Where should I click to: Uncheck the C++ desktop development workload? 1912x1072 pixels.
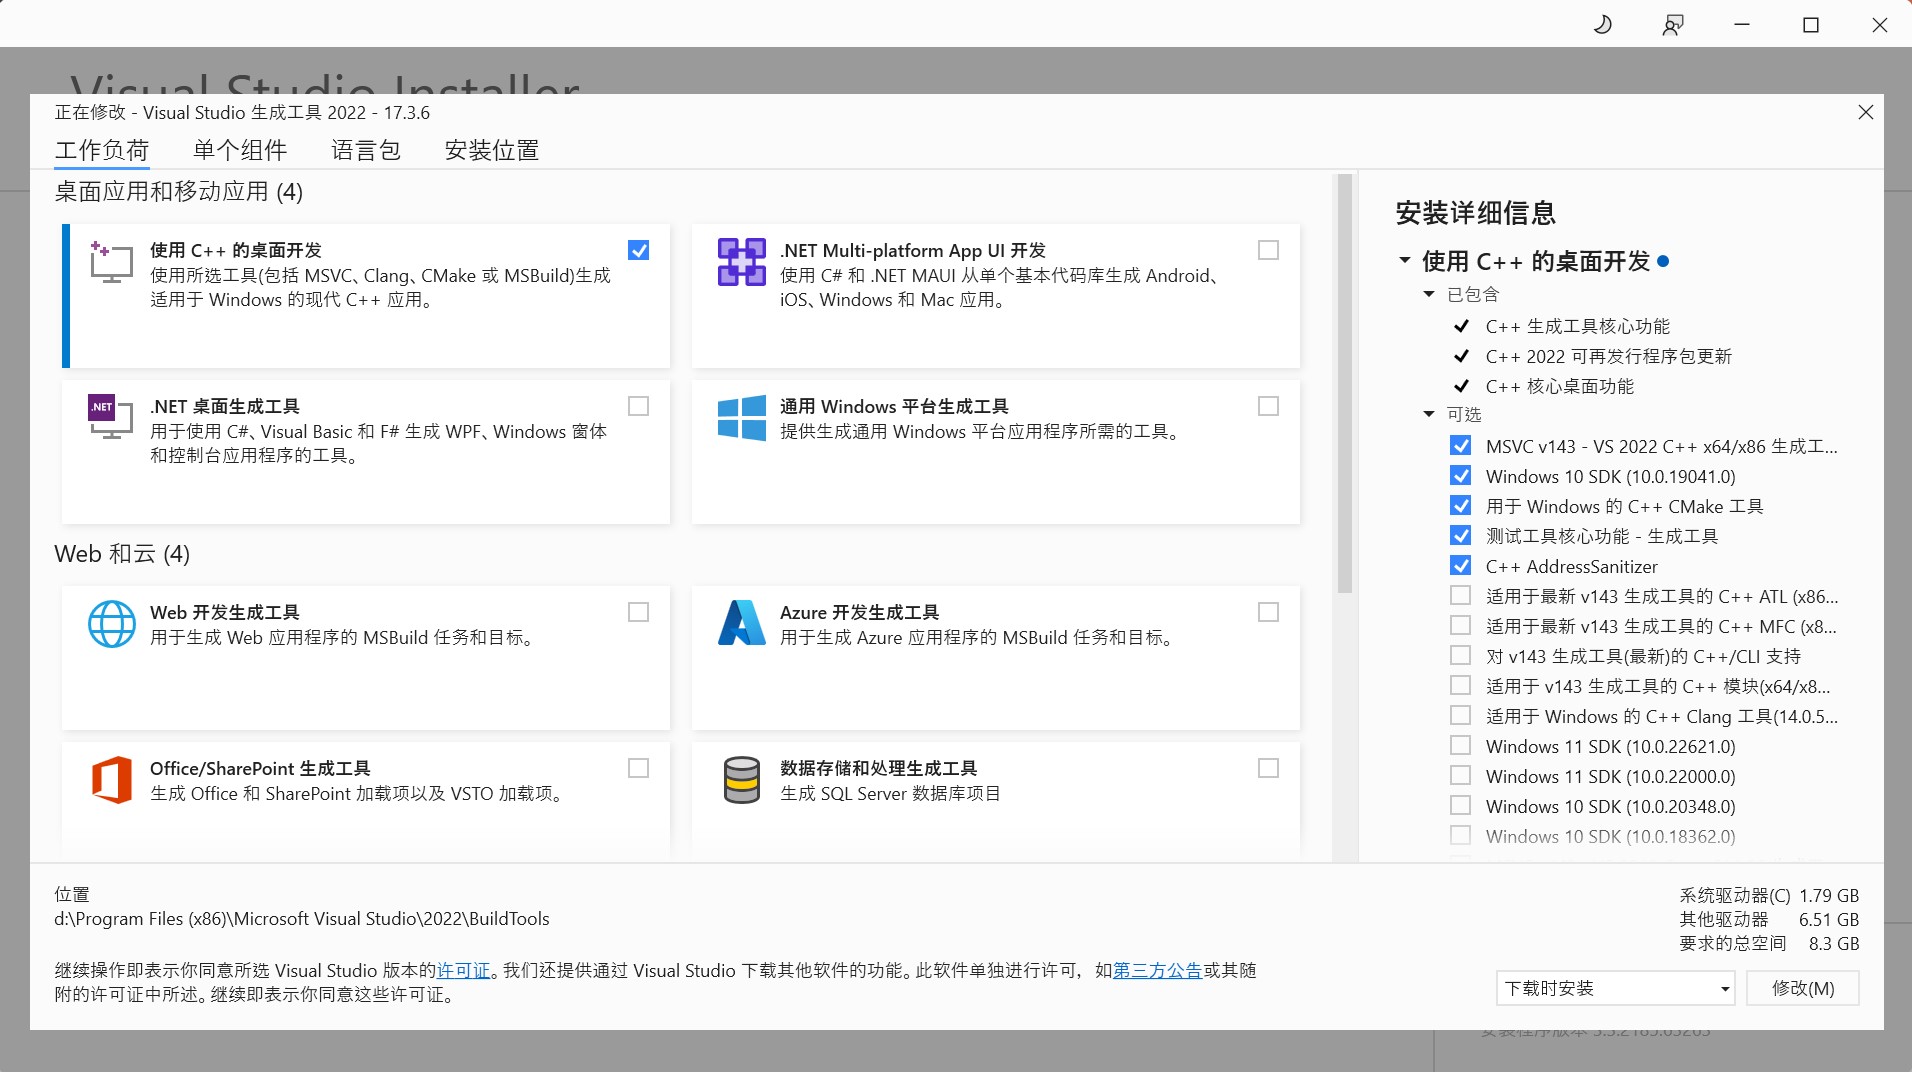638,250
